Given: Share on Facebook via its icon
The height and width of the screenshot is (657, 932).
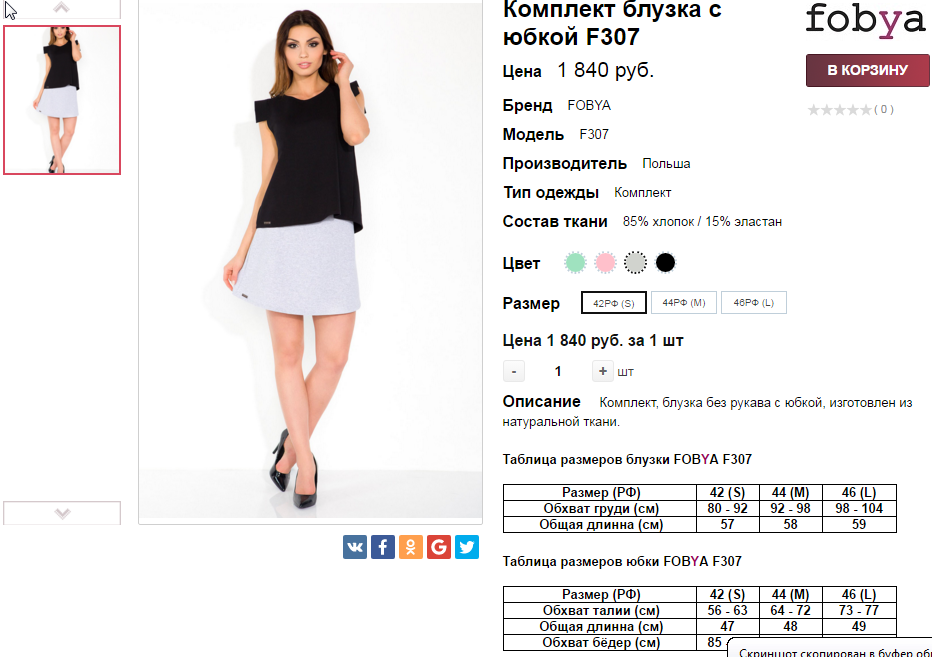Looking at the screenshot, I should (x=383, y=547).
